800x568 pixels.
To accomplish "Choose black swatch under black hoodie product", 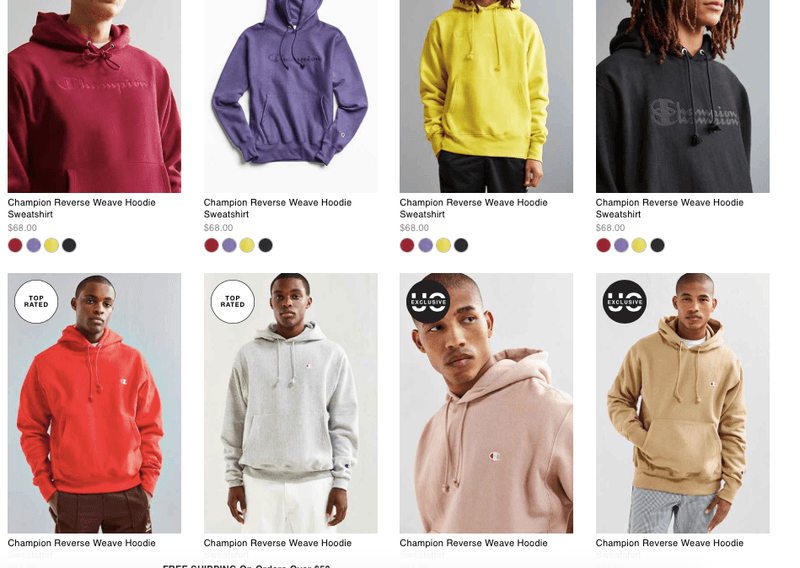I will tap(657, 245).
